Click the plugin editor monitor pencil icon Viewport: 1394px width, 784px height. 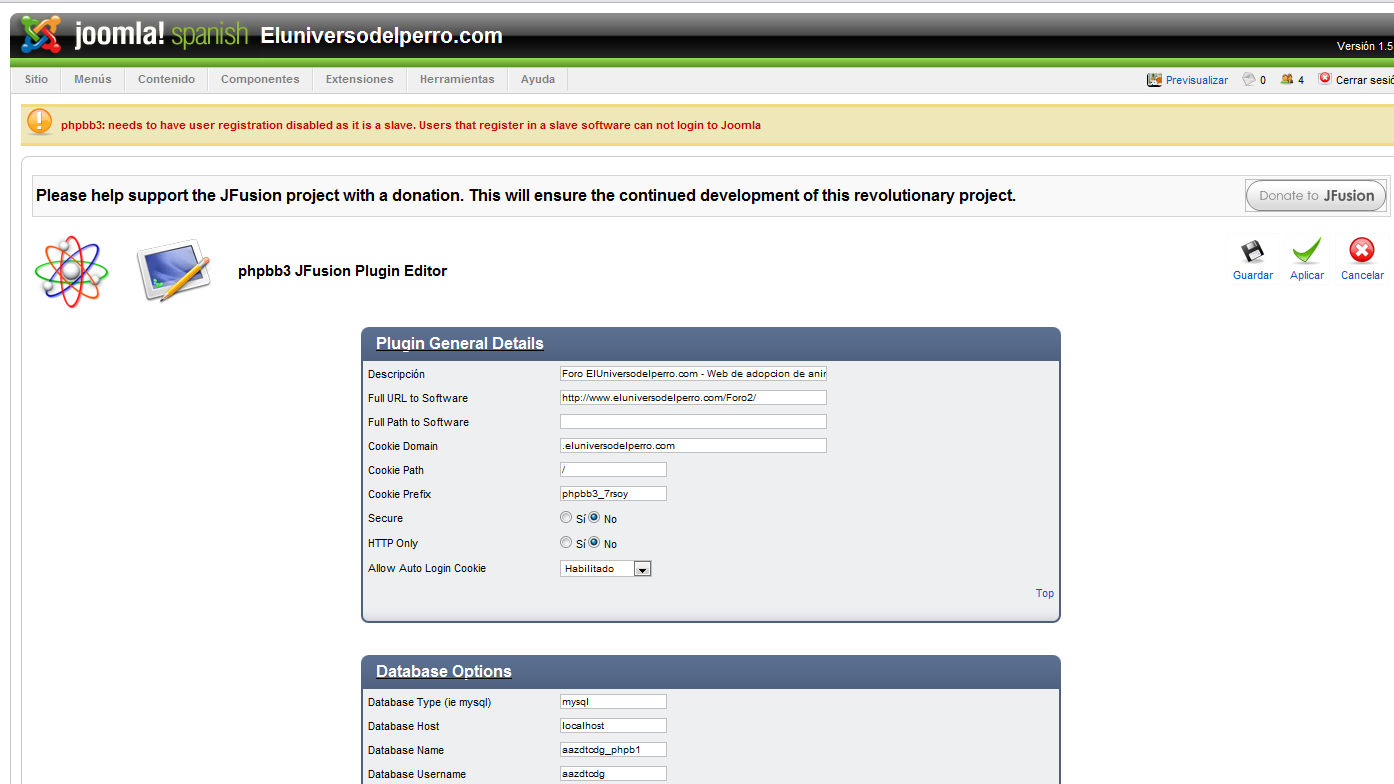[174, 270]
